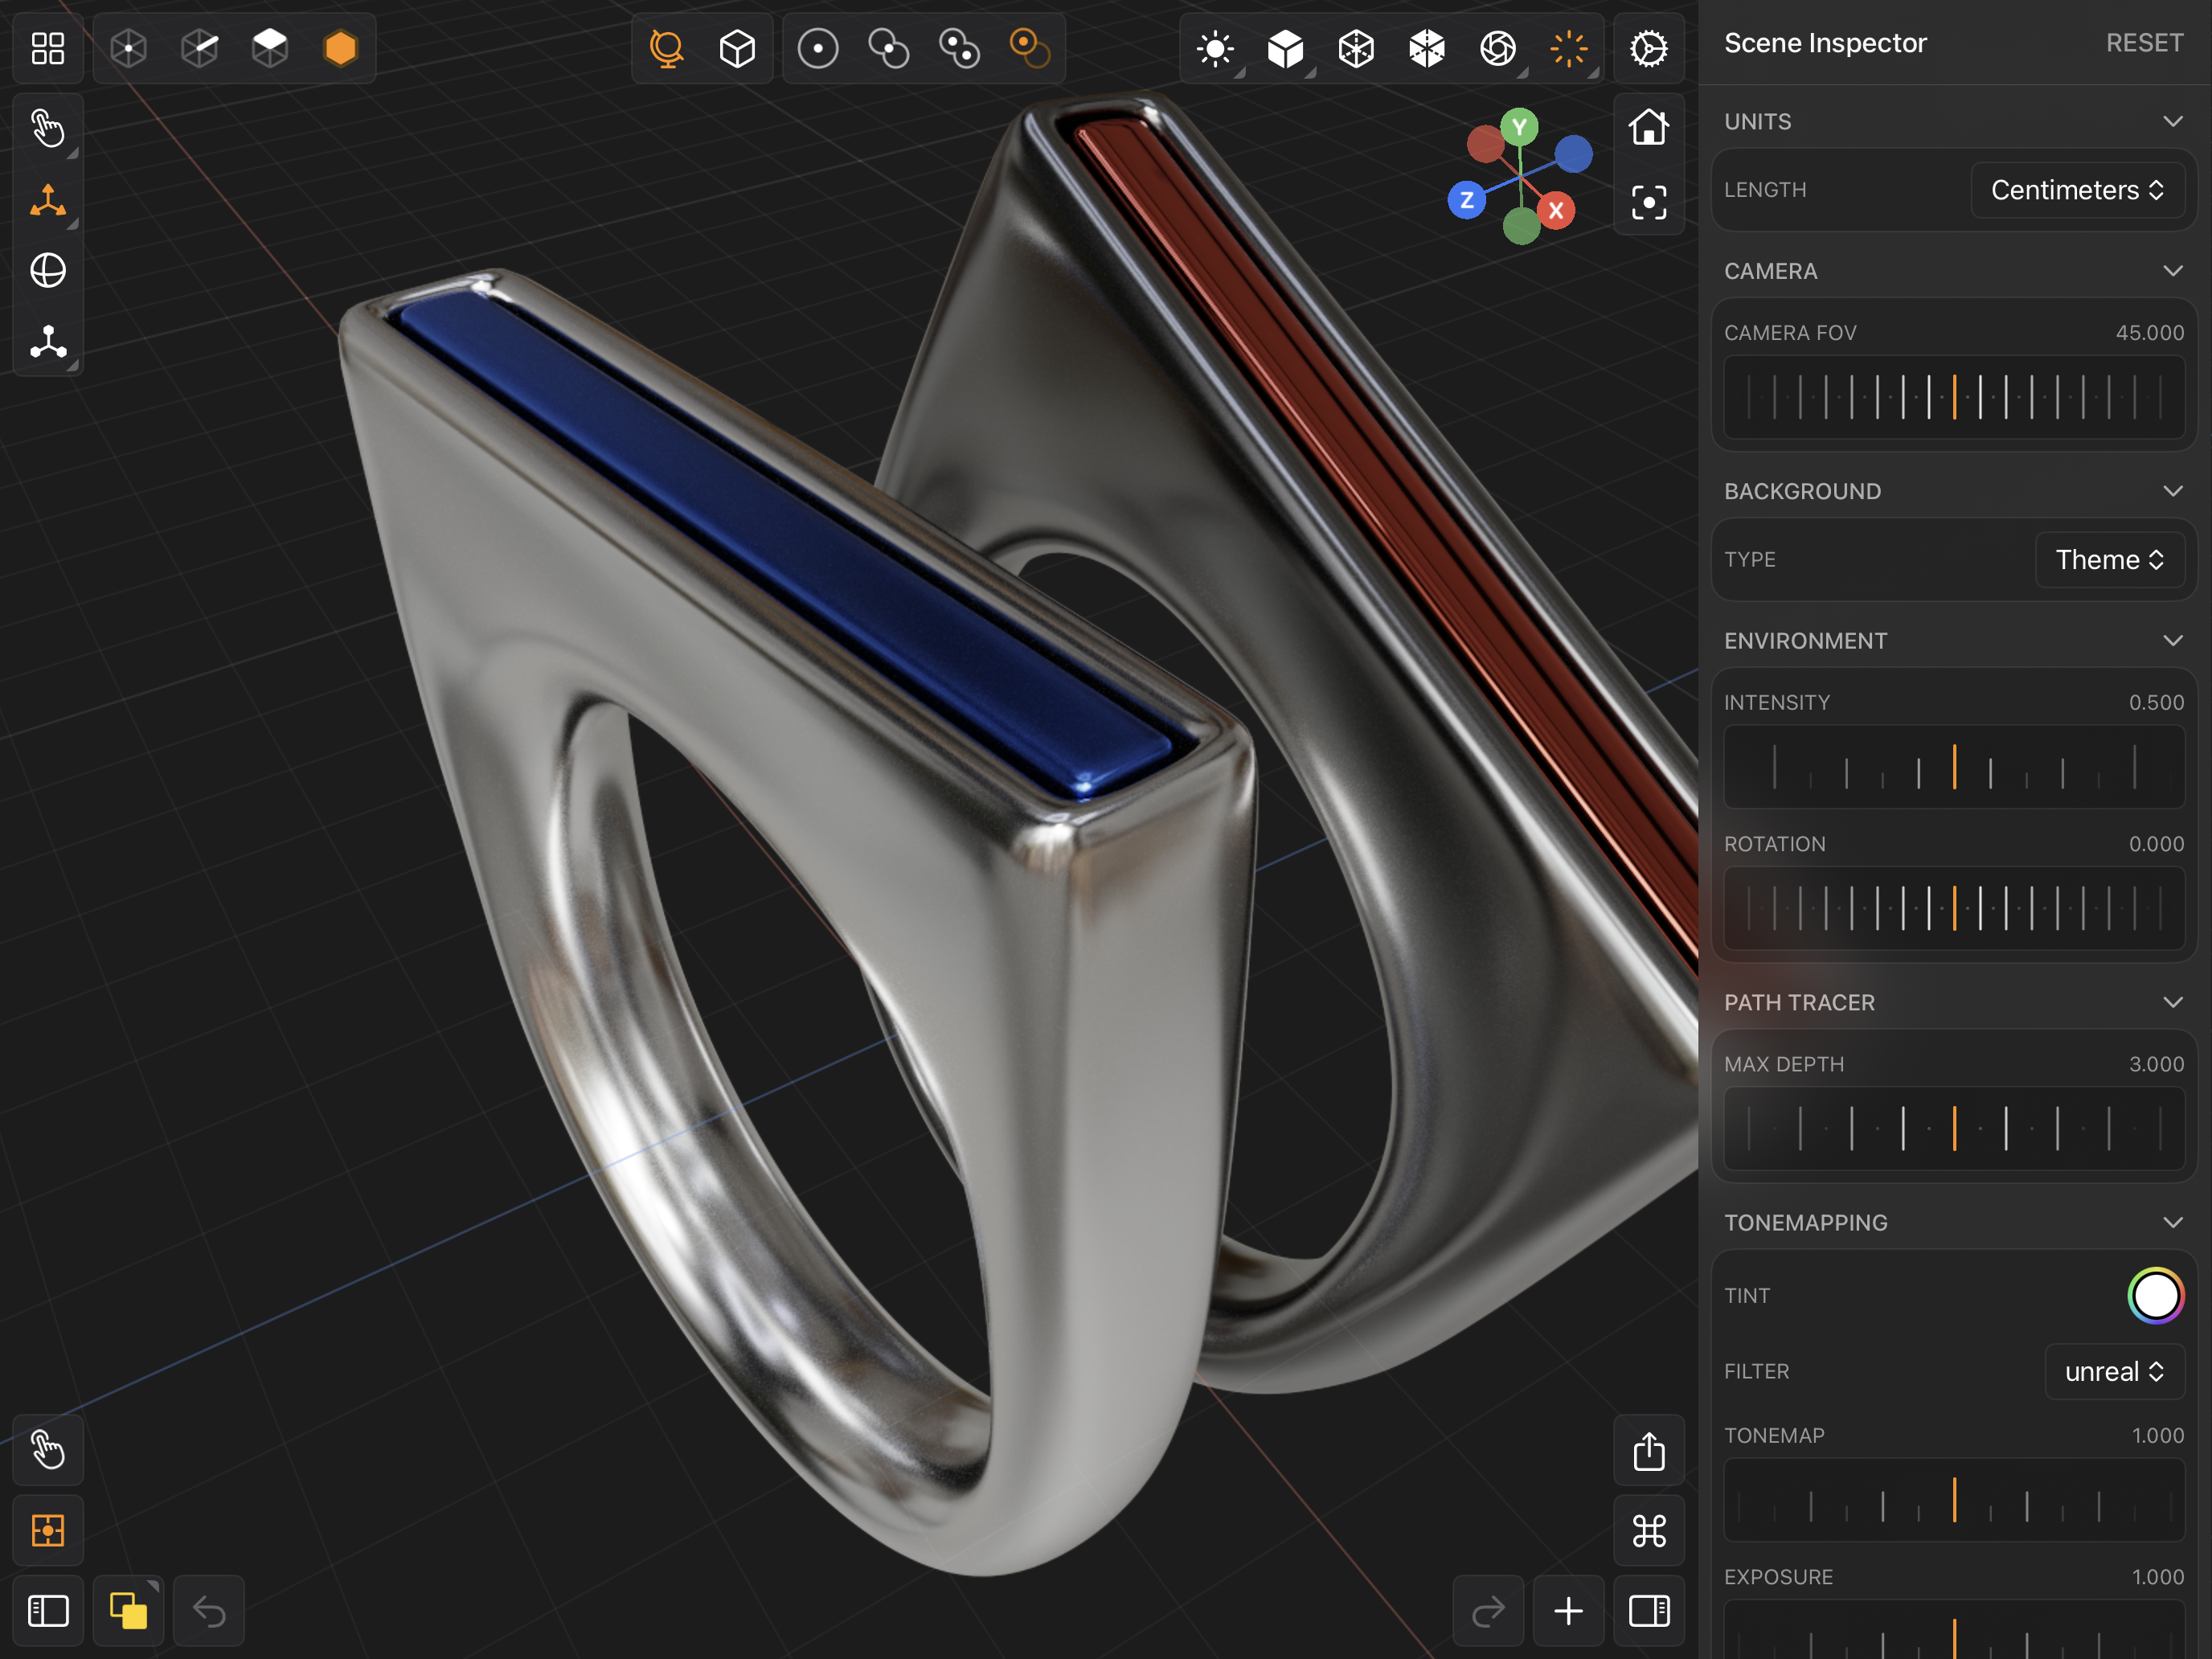Open the Centimeters length dropdown
Screen dimensions: 2212x1659
2077,190
